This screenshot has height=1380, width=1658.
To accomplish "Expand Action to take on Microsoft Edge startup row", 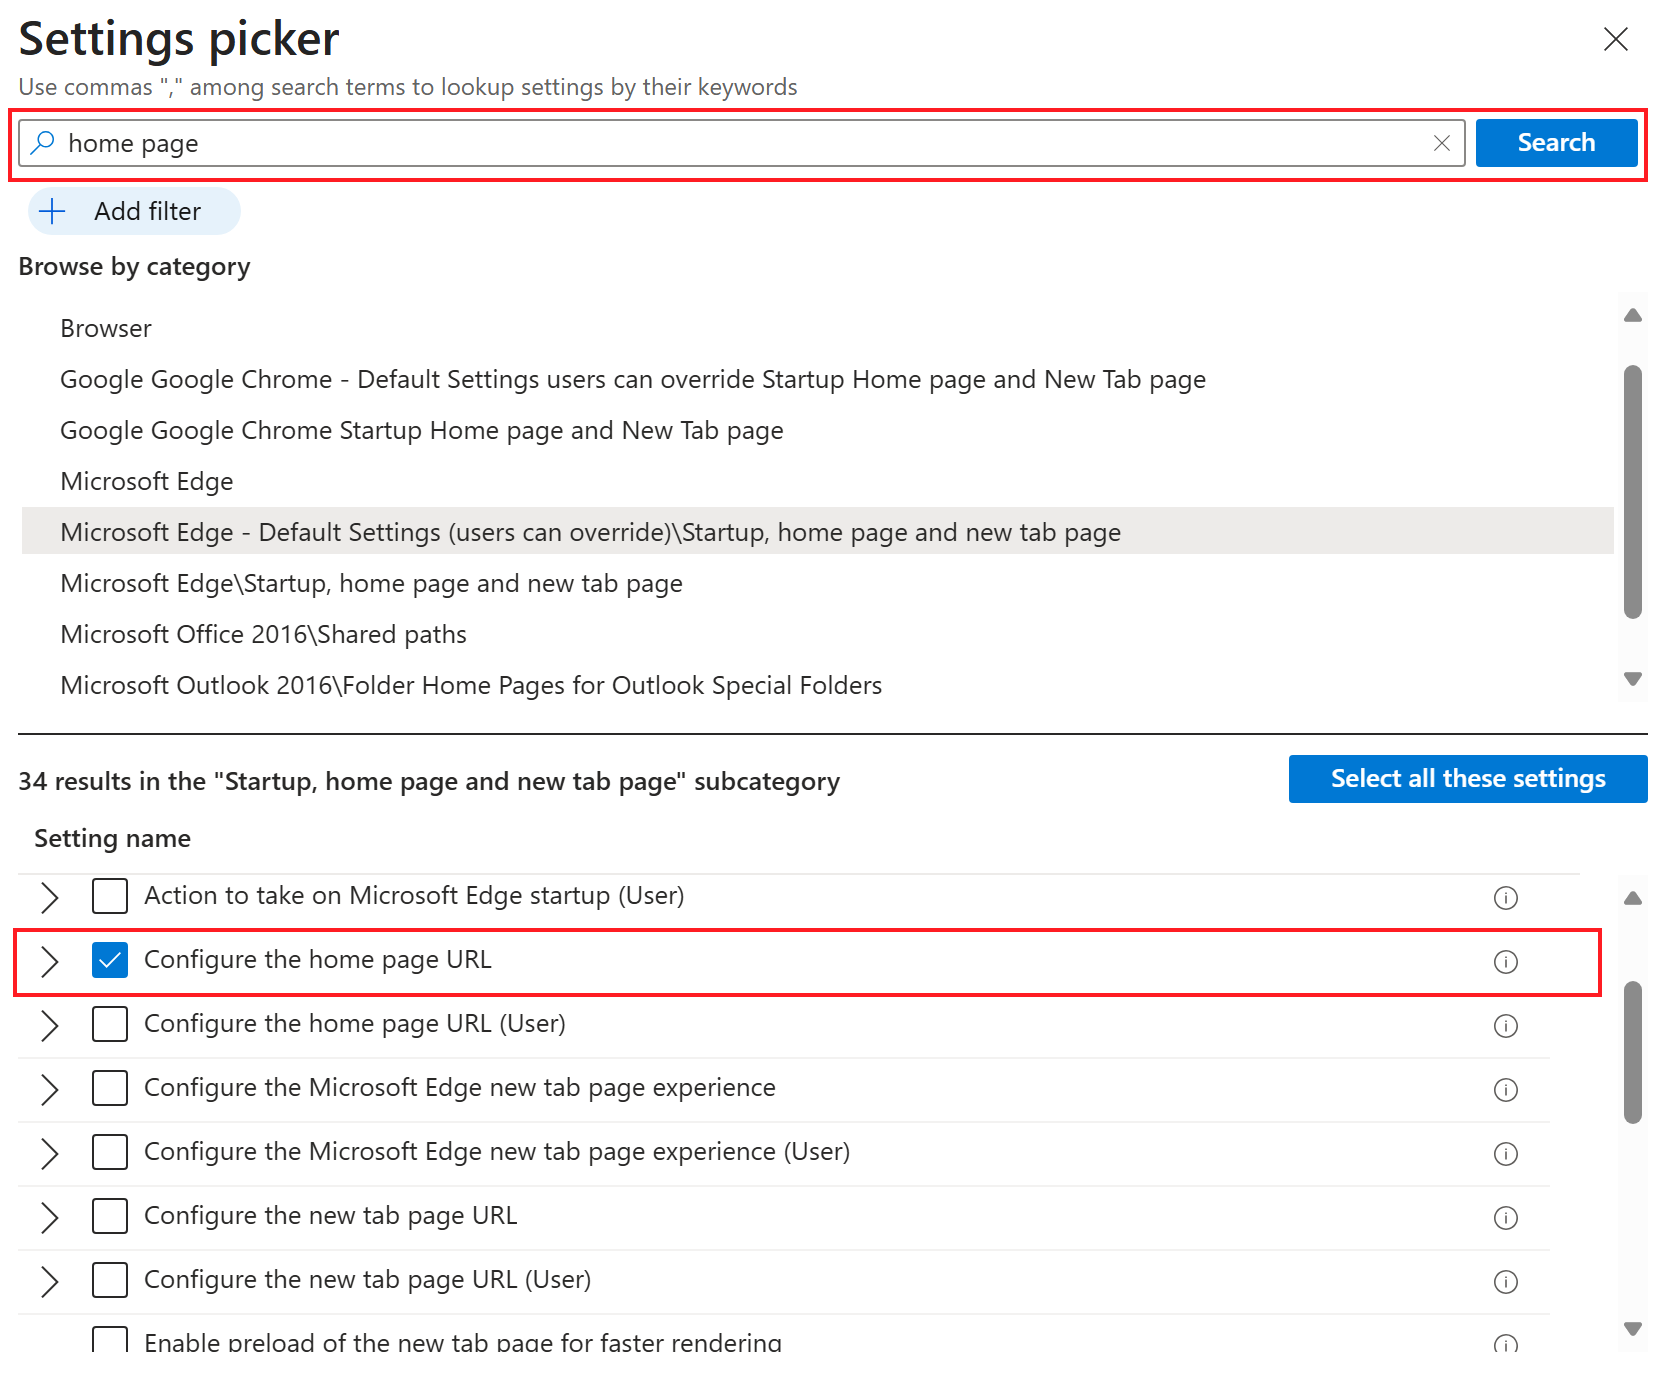I will click(x=49, y=897).
